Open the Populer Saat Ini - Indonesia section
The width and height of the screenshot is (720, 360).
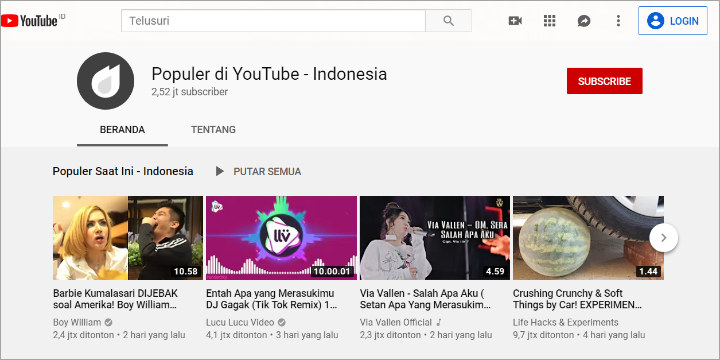(x=123, y=171)
